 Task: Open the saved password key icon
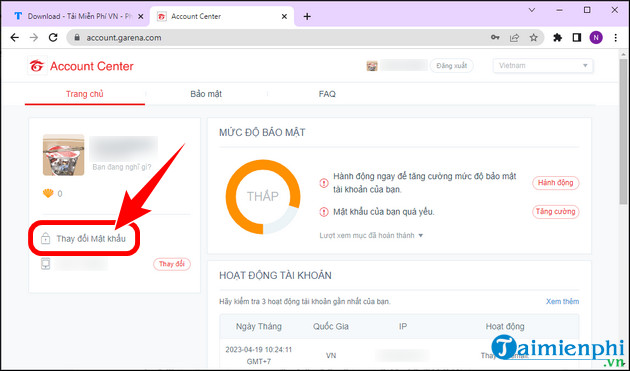pyautogui.click(x=495, y=38)
